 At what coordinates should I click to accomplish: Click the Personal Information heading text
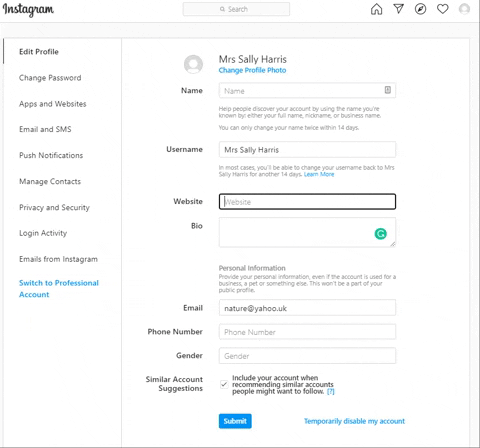pos(252,268)
